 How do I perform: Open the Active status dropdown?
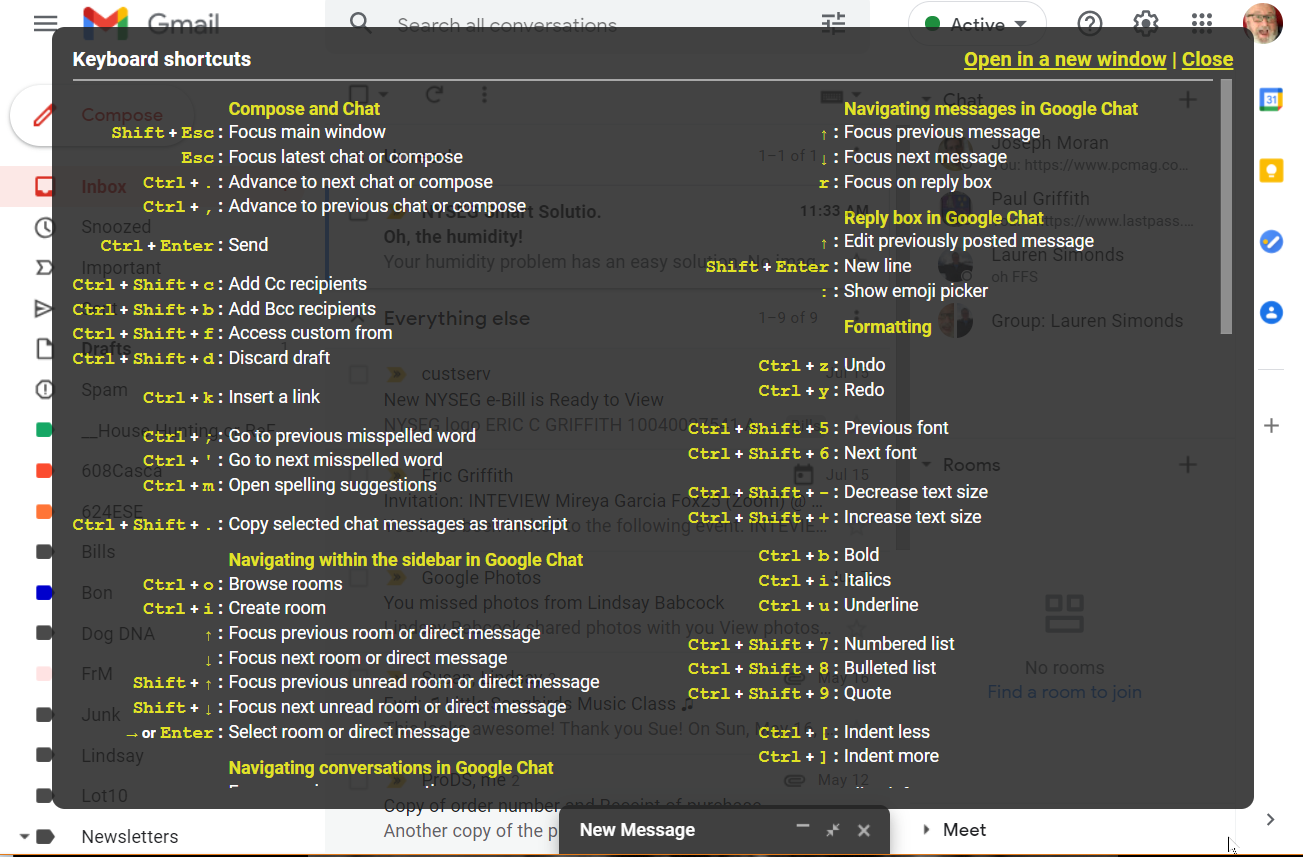point(977,24)
